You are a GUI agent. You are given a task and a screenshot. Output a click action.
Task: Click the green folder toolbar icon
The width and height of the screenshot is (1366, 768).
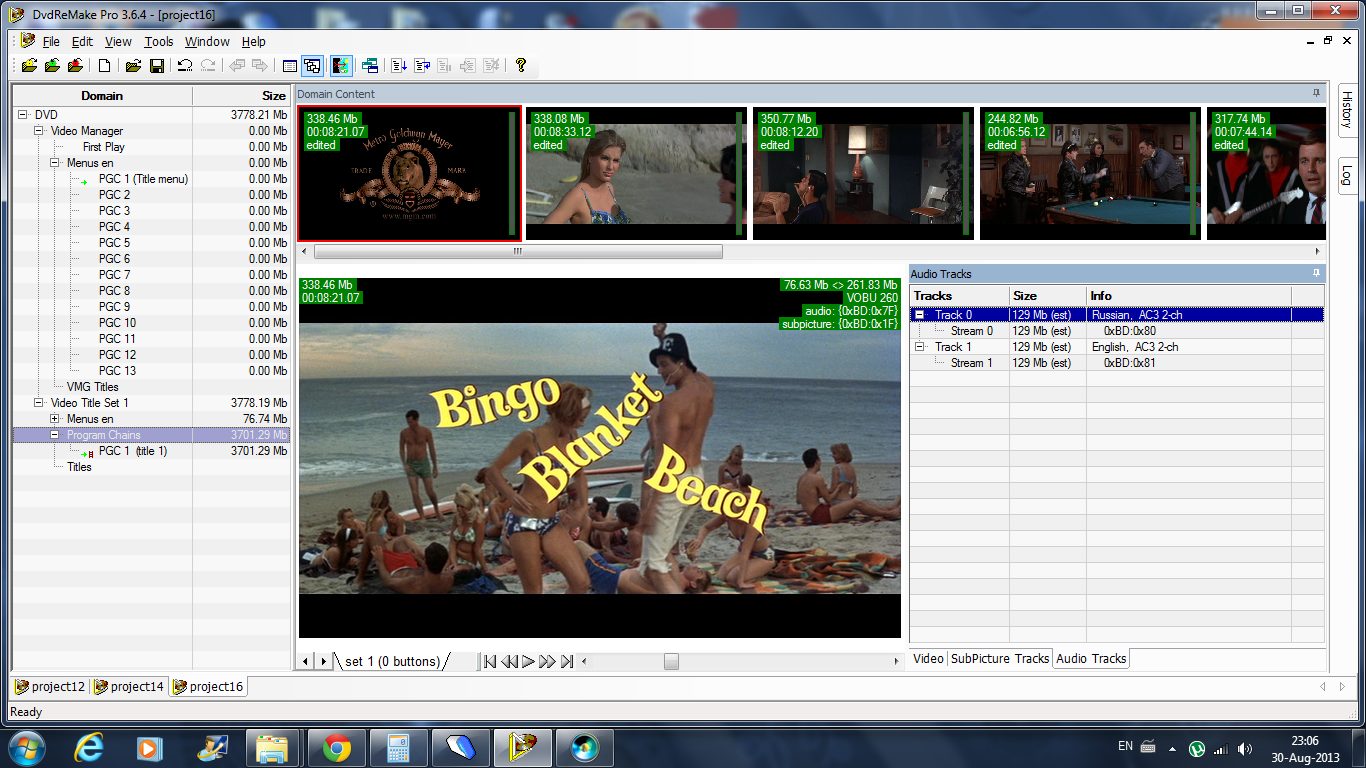point(52,66)
